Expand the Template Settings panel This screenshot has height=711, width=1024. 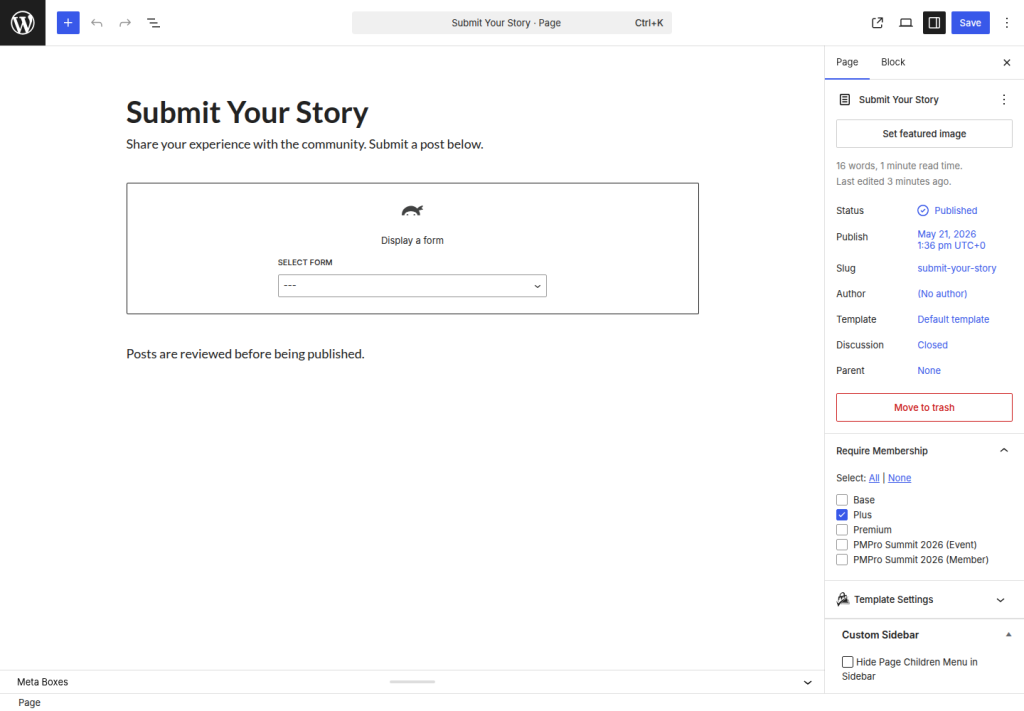tap(924, 599)
